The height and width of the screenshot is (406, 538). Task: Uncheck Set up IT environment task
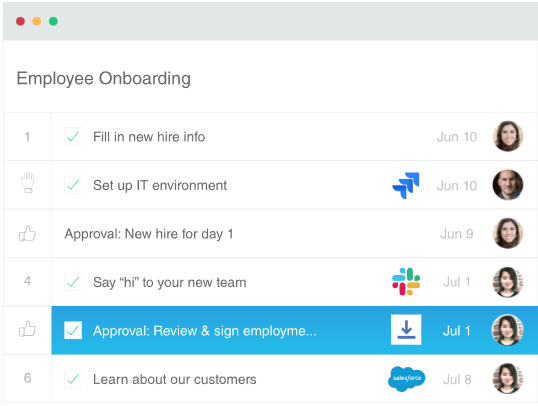click(x=73, y=185)
